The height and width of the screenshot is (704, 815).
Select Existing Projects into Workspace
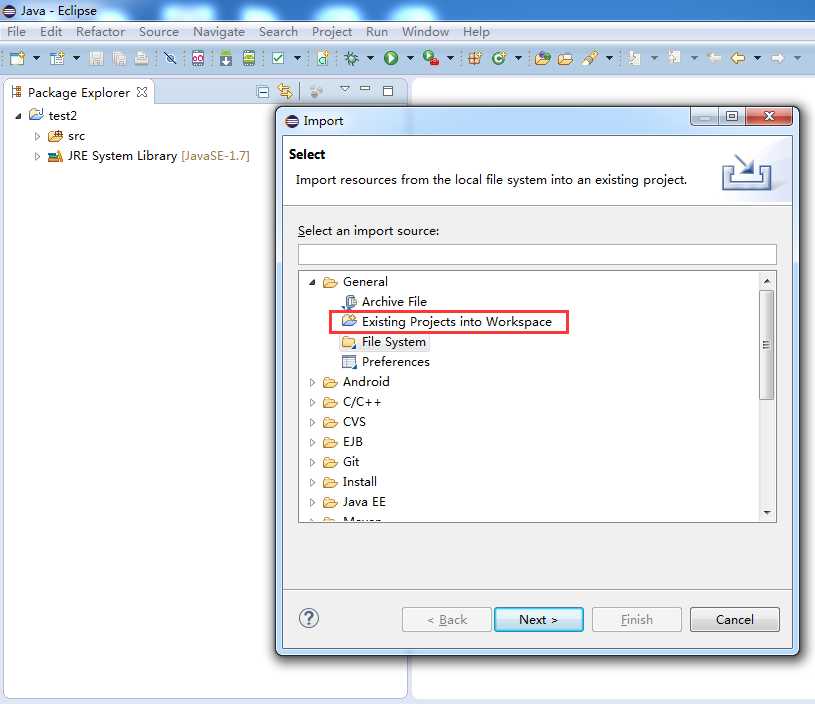click(456, 322)
